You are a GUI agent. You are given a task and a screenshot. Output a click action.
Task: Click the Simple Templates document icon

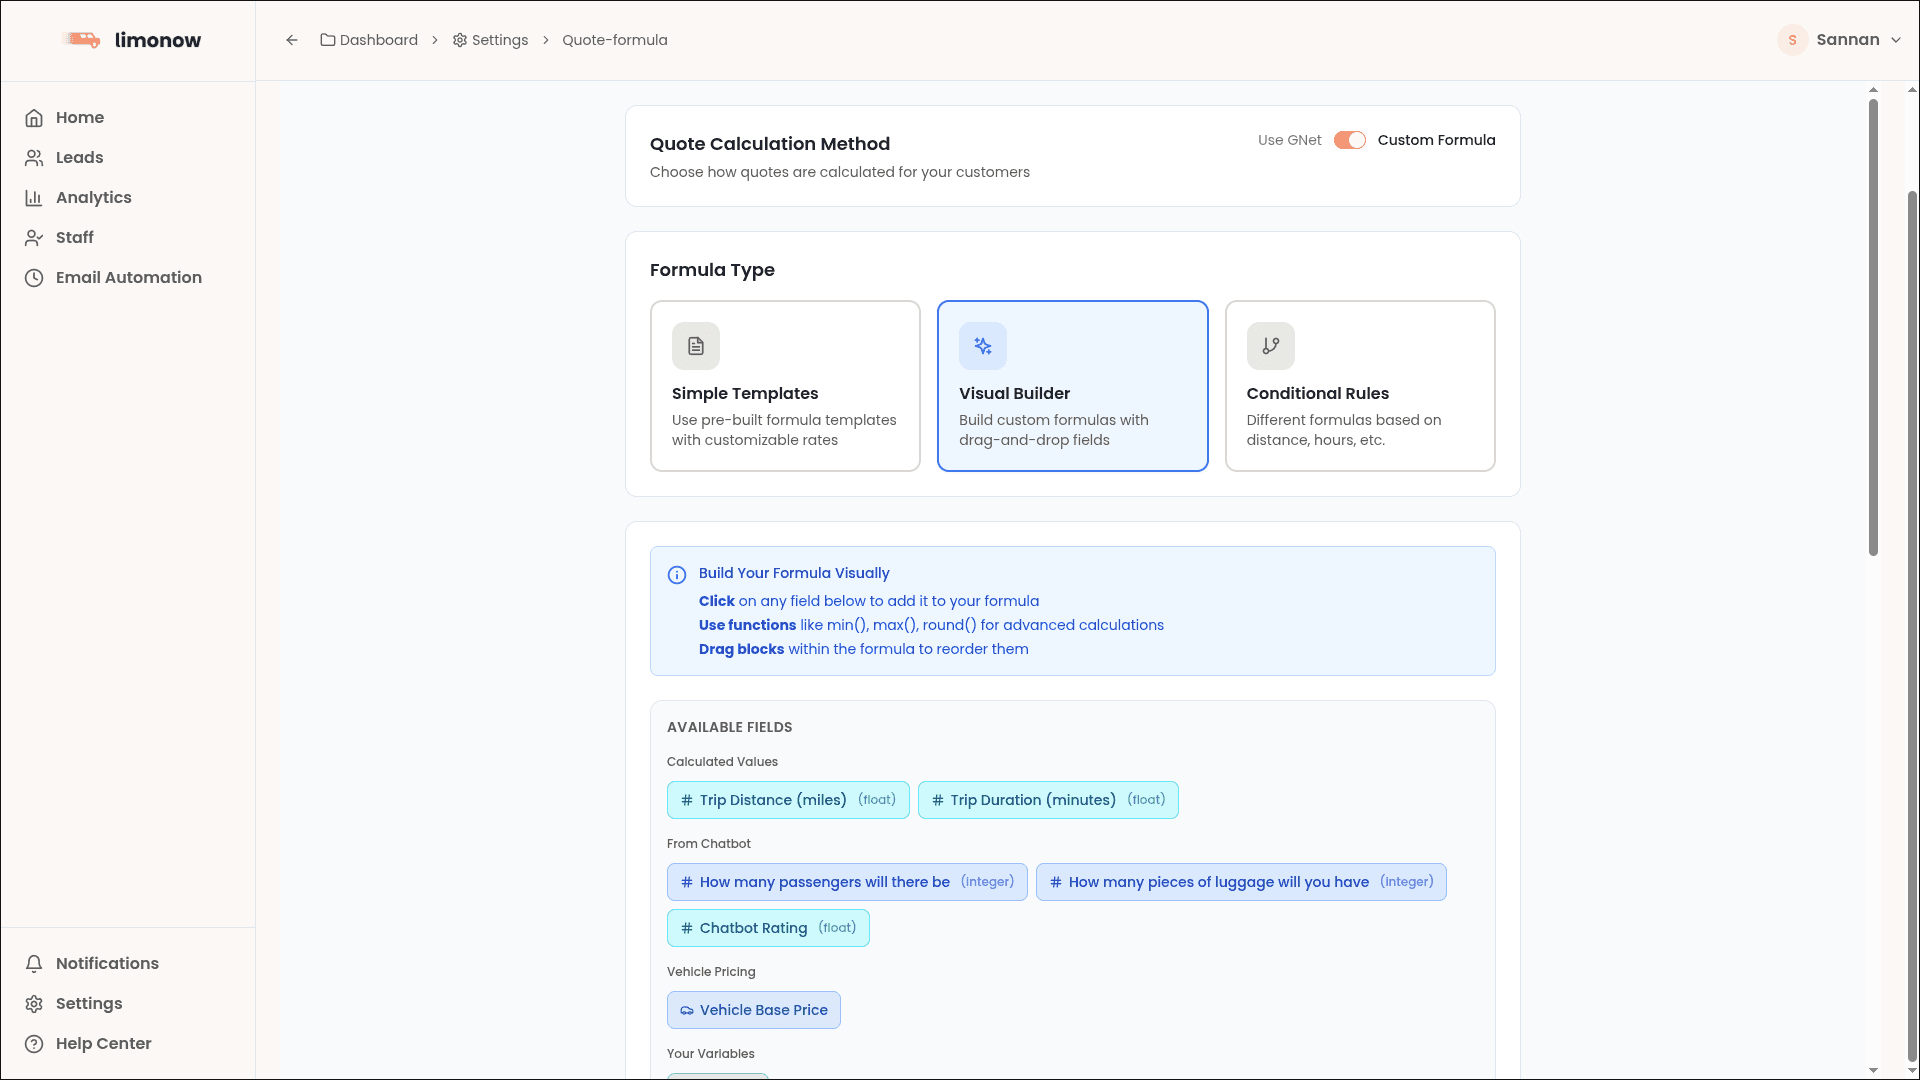[696, 346]
